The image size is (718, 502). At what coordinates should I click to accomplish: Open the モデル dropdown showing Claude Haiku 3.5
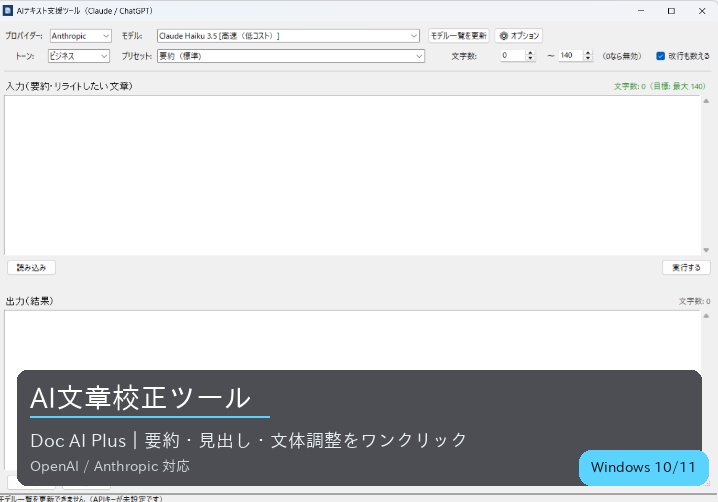[288, 36]
